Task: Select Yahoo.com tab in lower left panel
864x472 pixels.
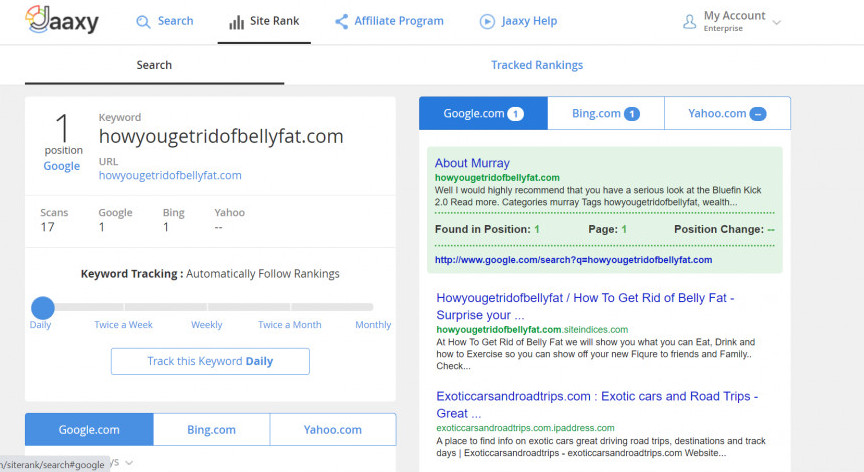Action: coord(332,430)
